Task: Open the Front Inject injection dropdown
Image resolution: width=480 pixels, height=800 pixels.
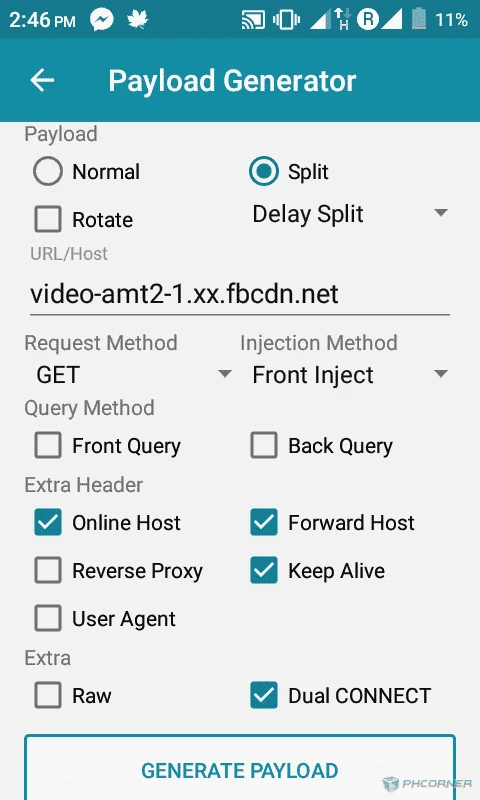Action: [x=350, y=374]
